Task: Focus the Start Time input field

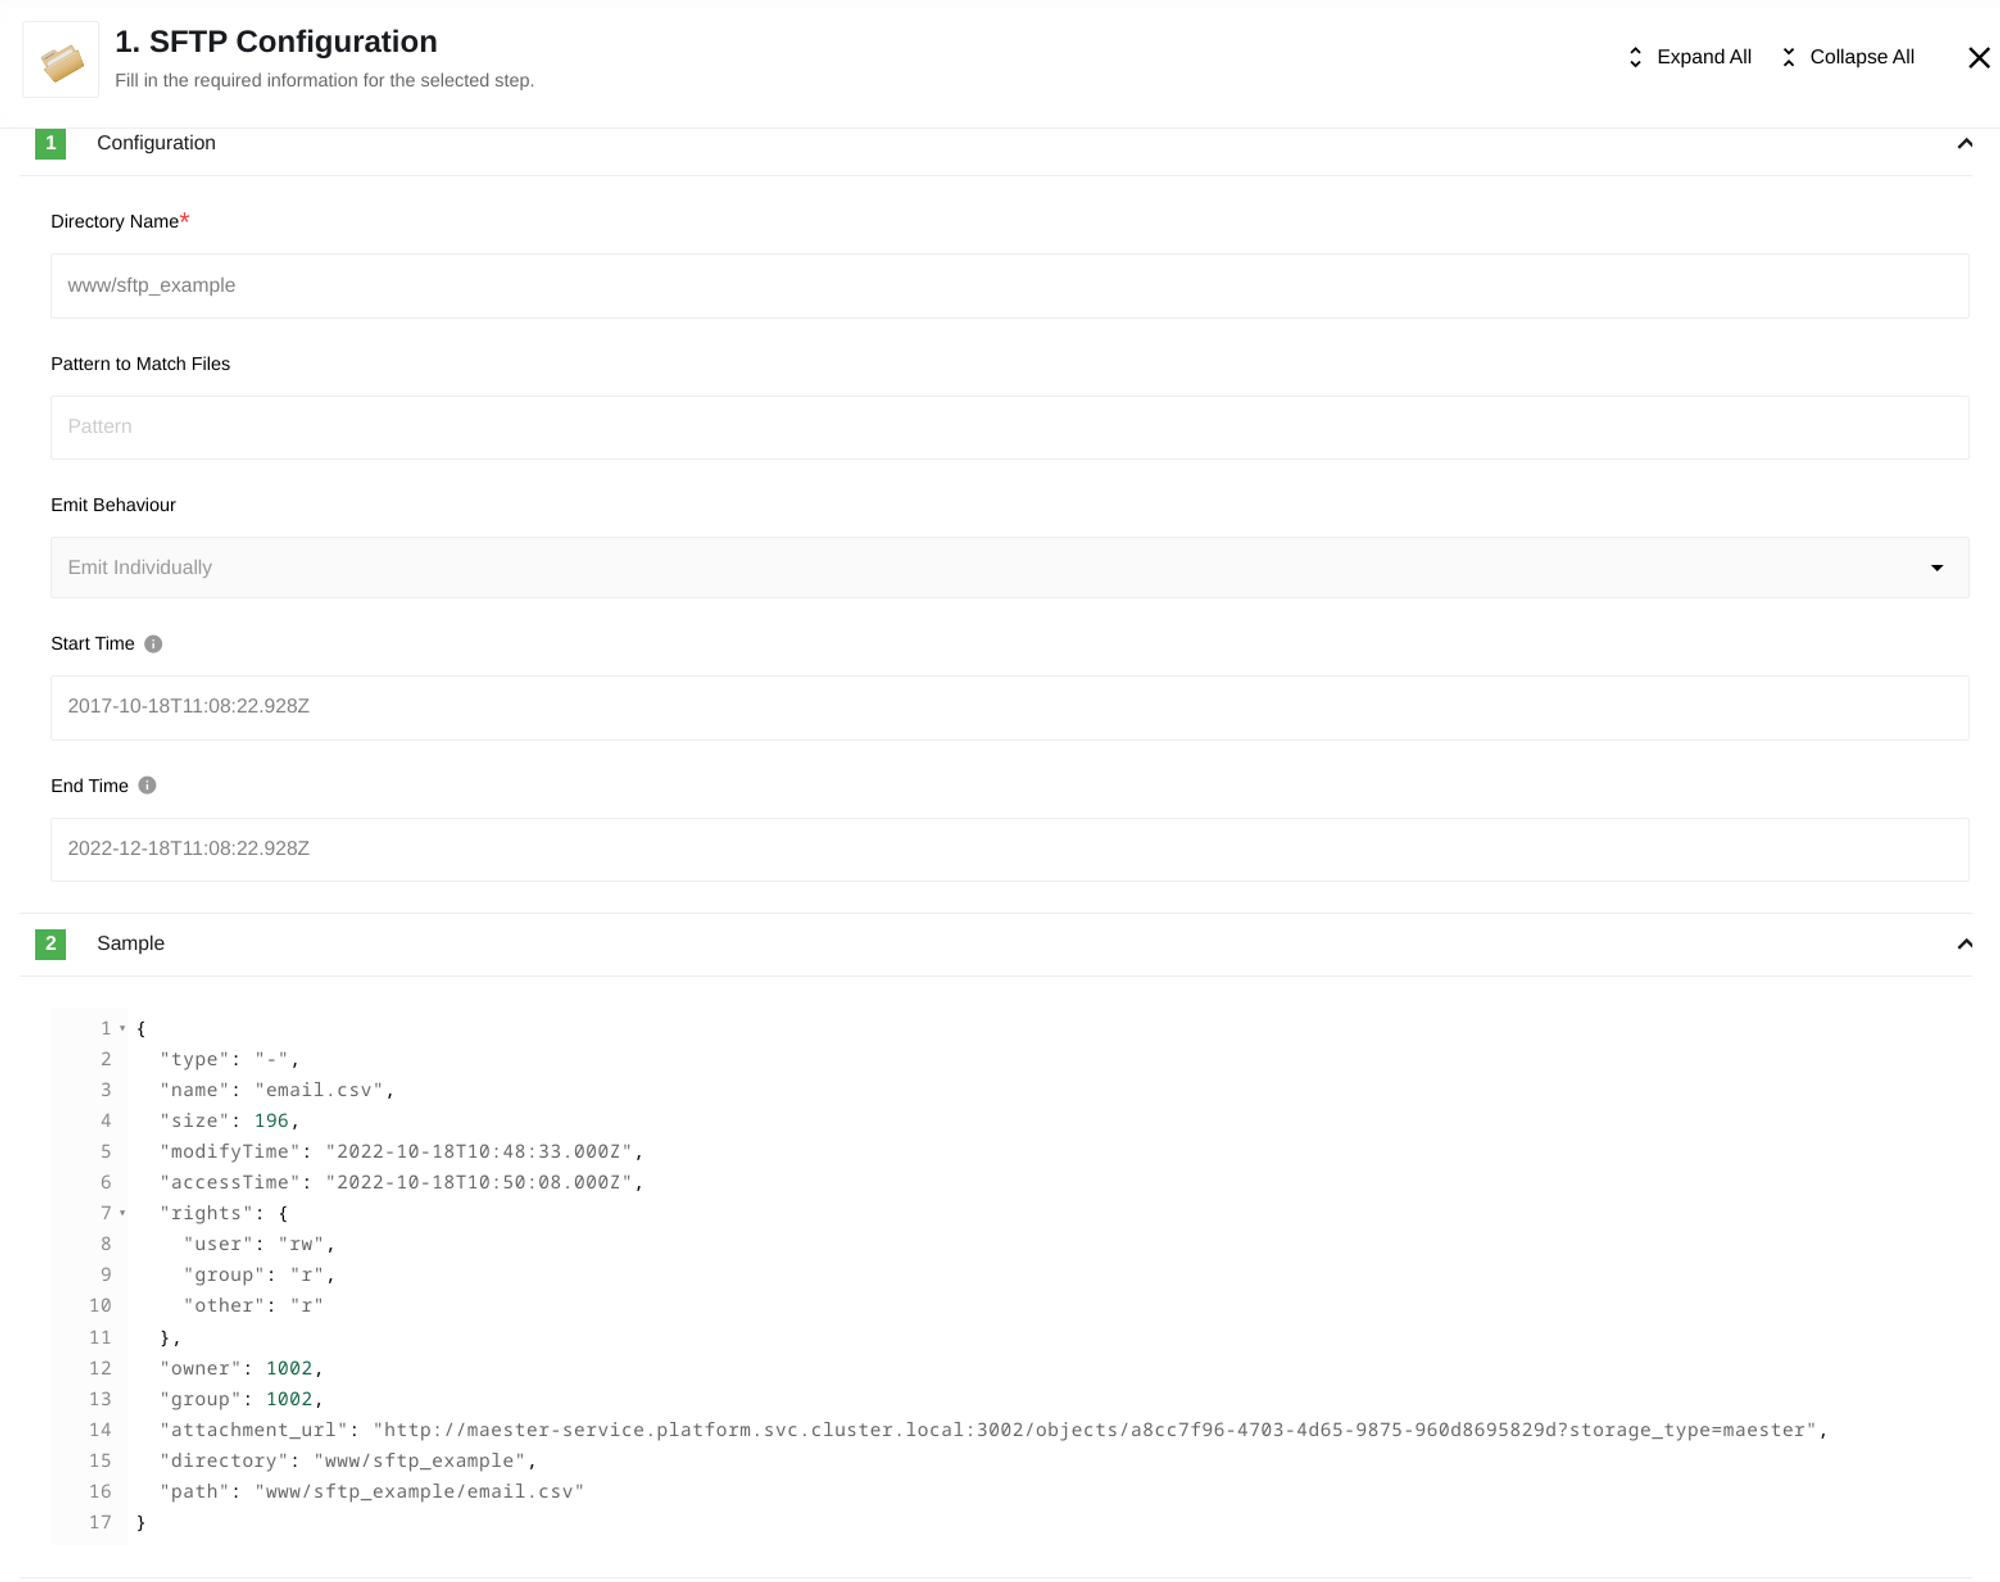Action: click(1009, 707)
